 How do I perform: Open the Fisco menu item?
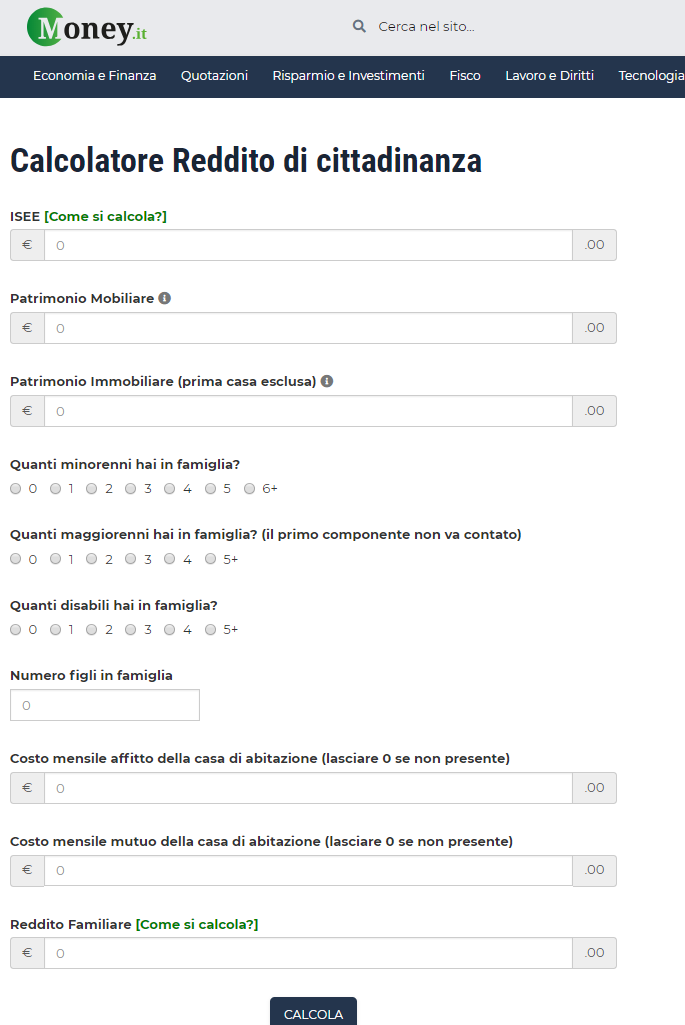[465, 76]
